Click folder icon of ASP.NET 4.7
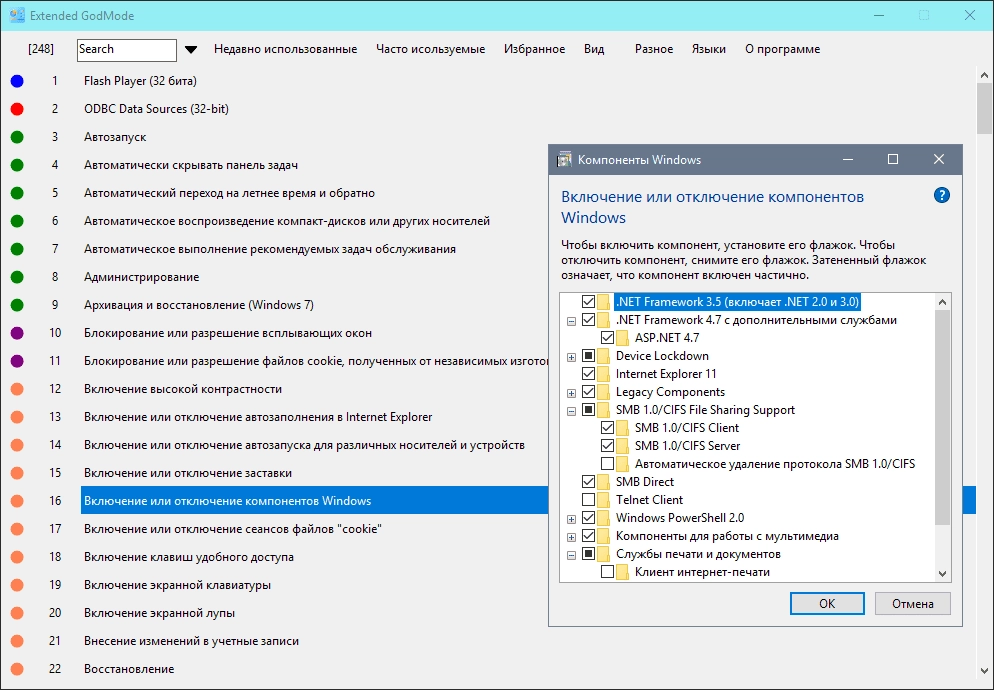This screenshot has width=994, height=690. coord(623,338)
